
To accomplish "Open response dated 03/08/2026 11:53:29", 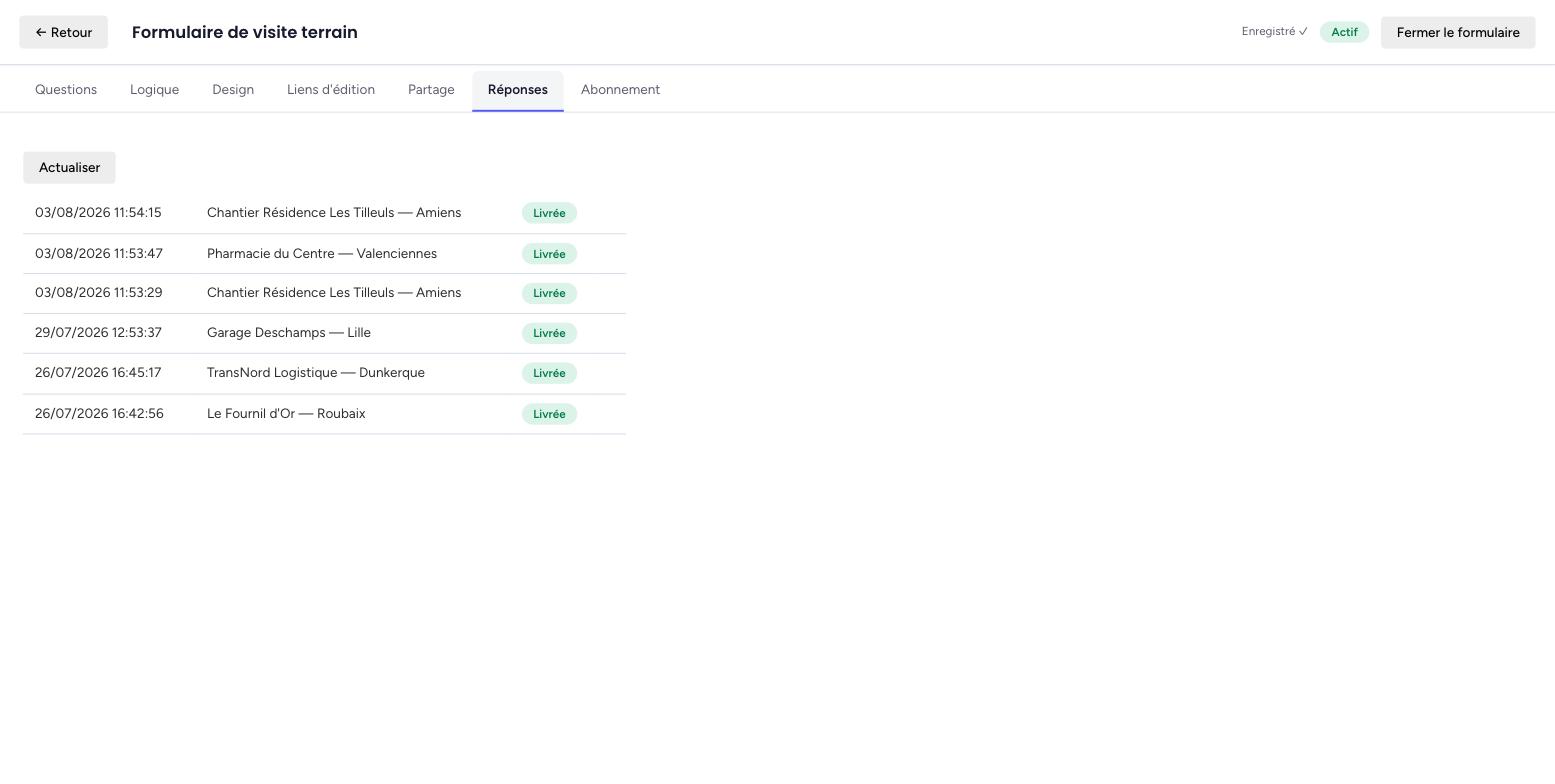I will tap(324, 293).
